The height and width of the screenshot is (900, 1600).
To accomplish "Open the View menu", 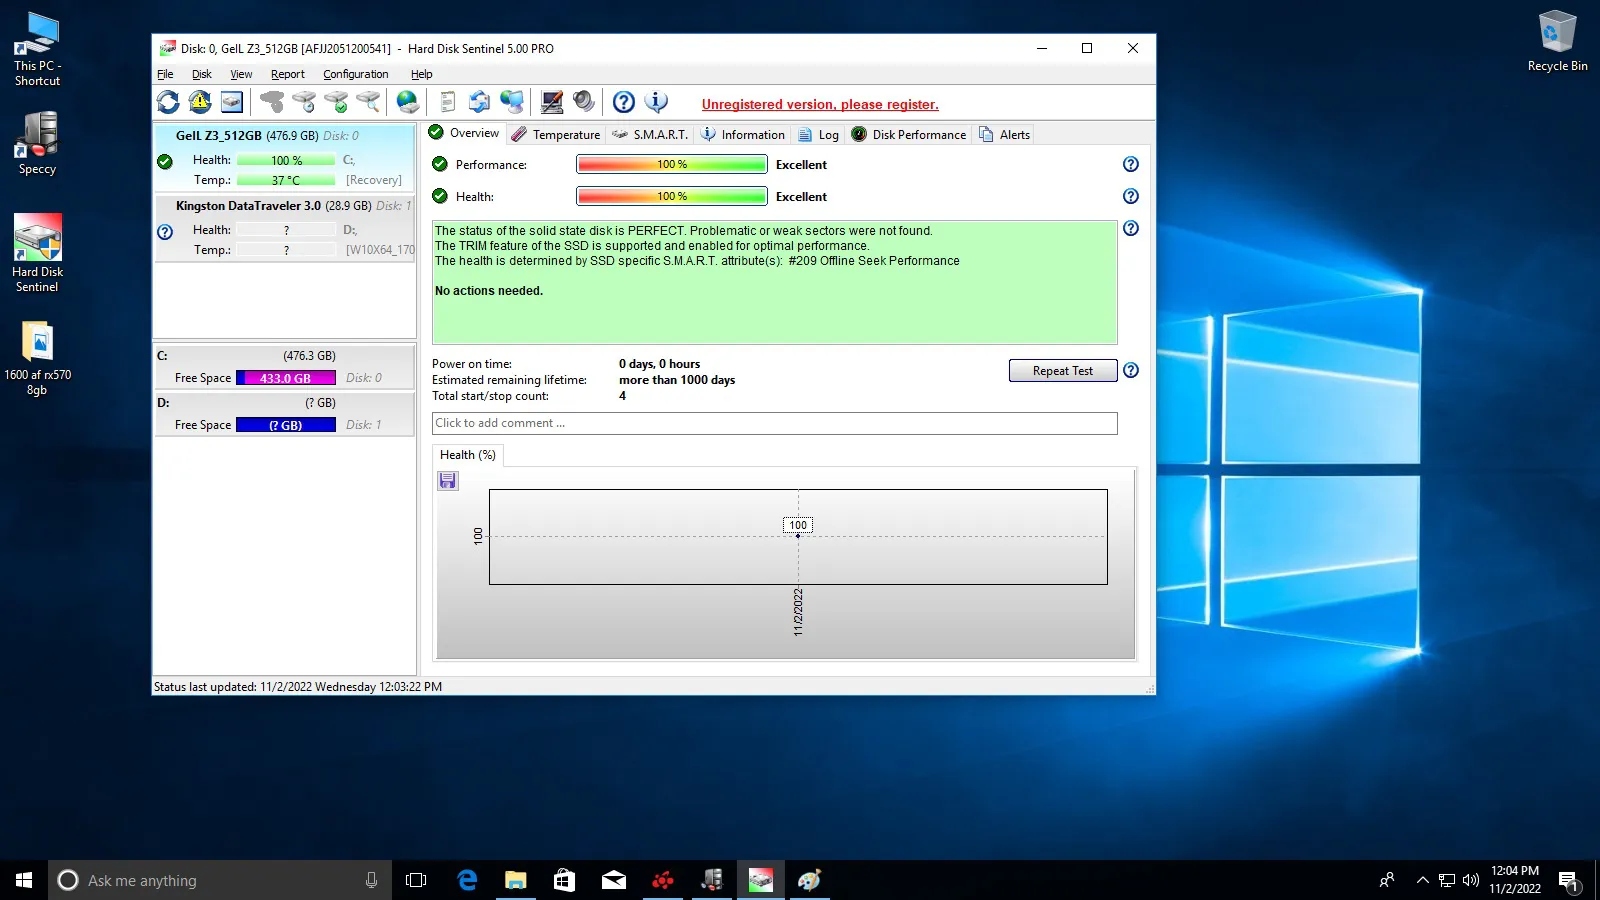I will click(x=241, y=74).
